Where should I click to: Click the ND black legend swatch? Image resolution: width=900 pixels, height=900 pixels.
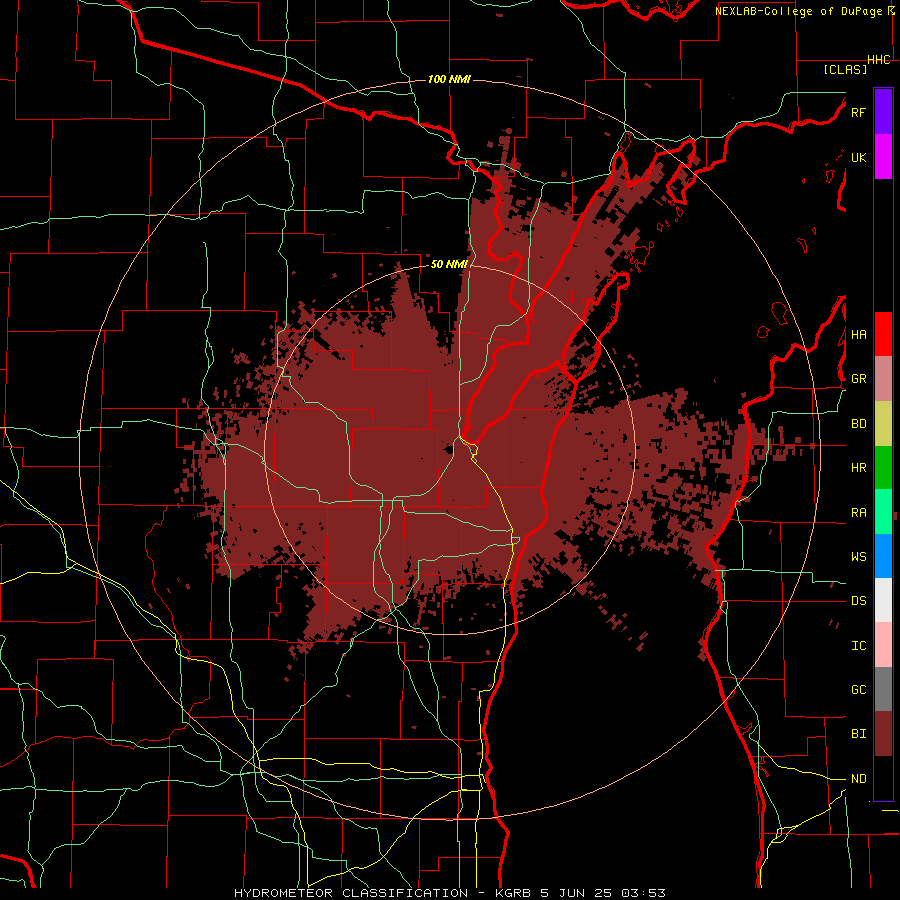pos(883,778)
